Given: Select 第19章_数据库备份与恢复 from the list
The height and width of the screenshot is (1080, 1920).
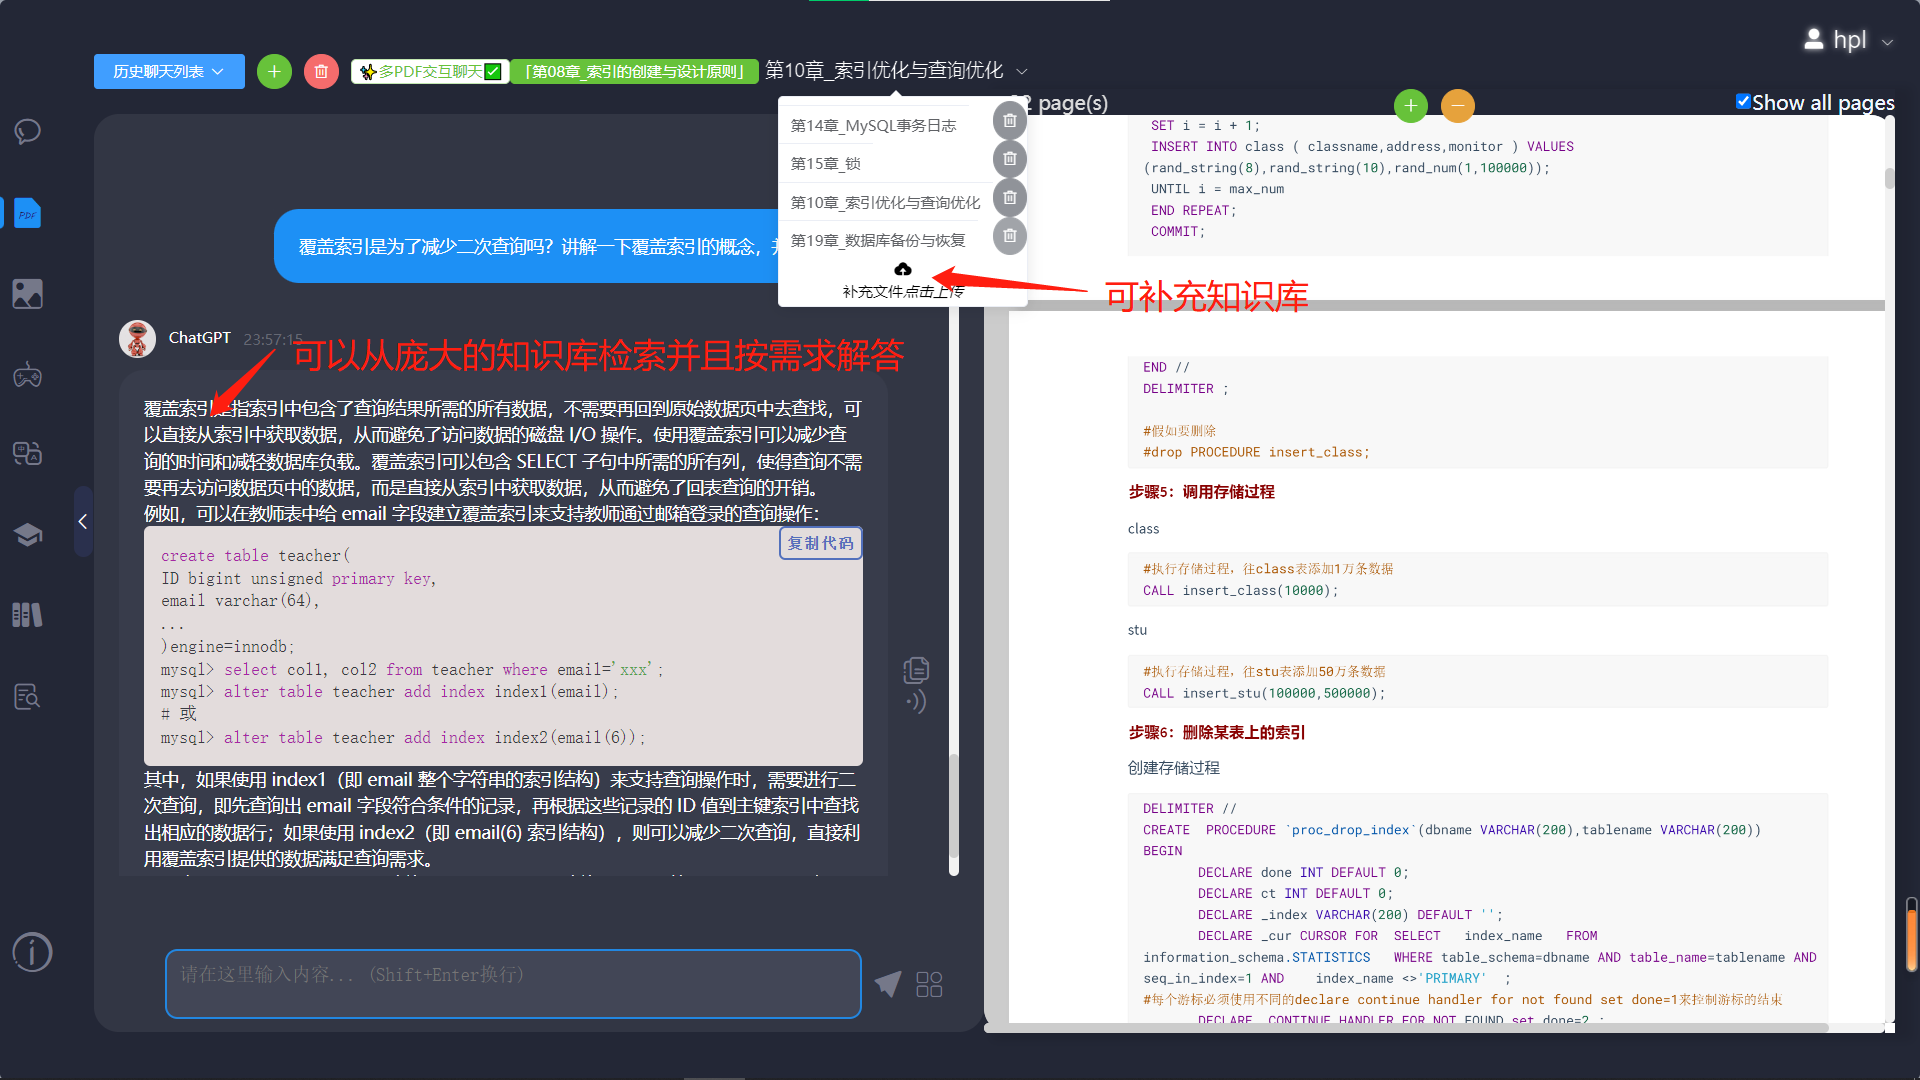Looking at the screenshot, I should [878, 240].
